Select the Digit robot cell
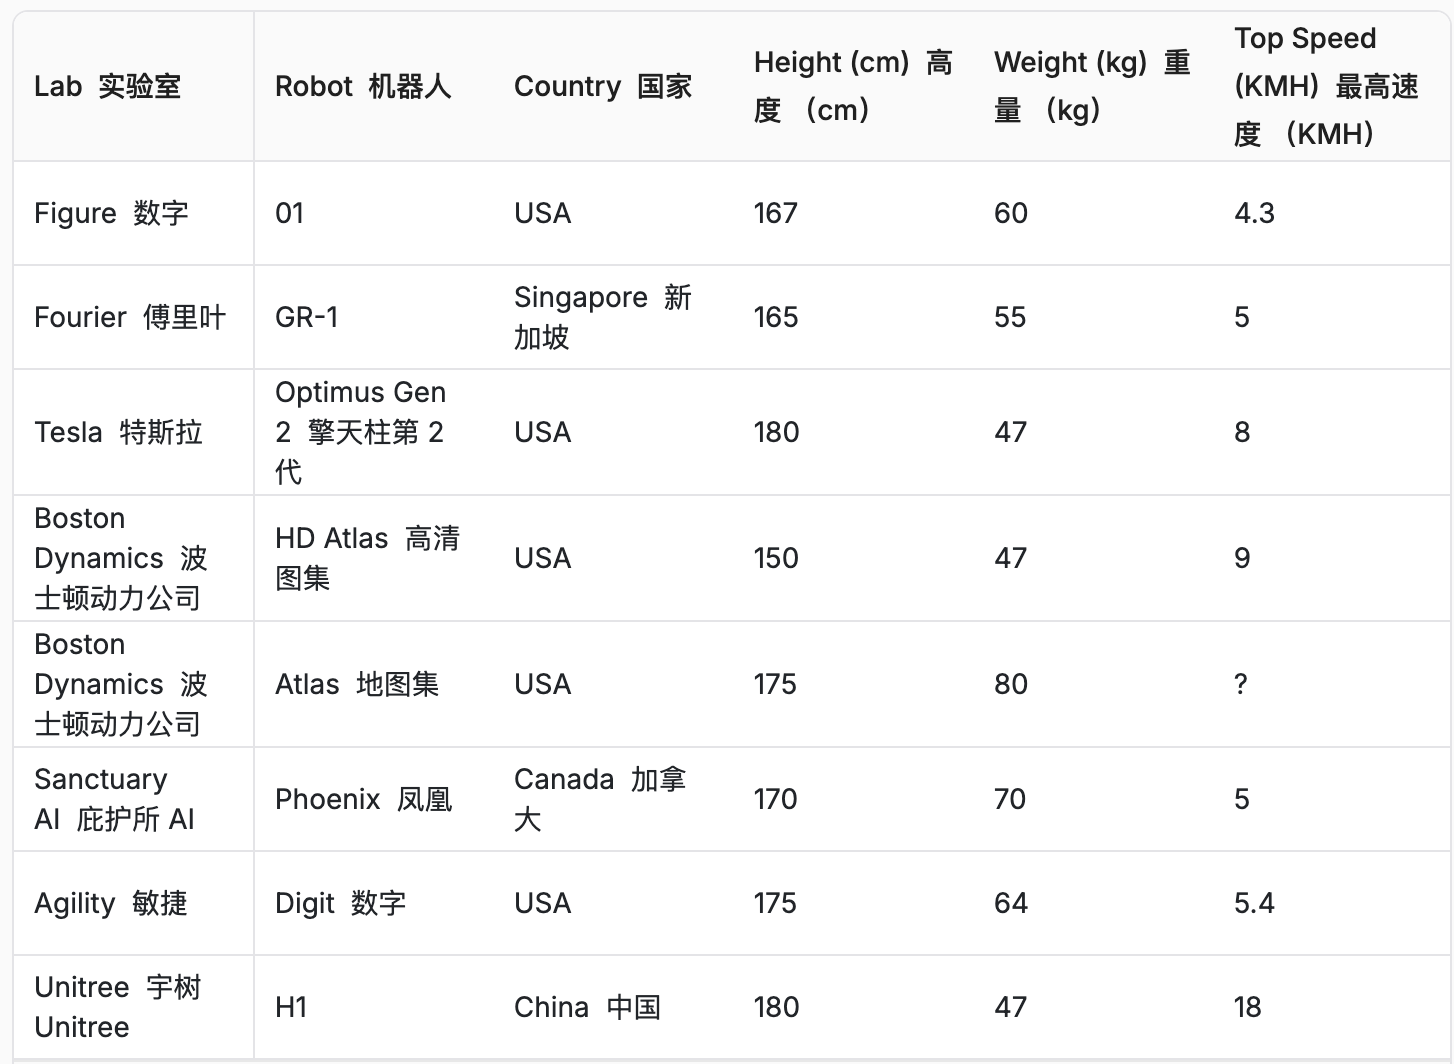The height and width of the screenshot is (1064, 1454). pyautogui.click(x=340, y=903)
